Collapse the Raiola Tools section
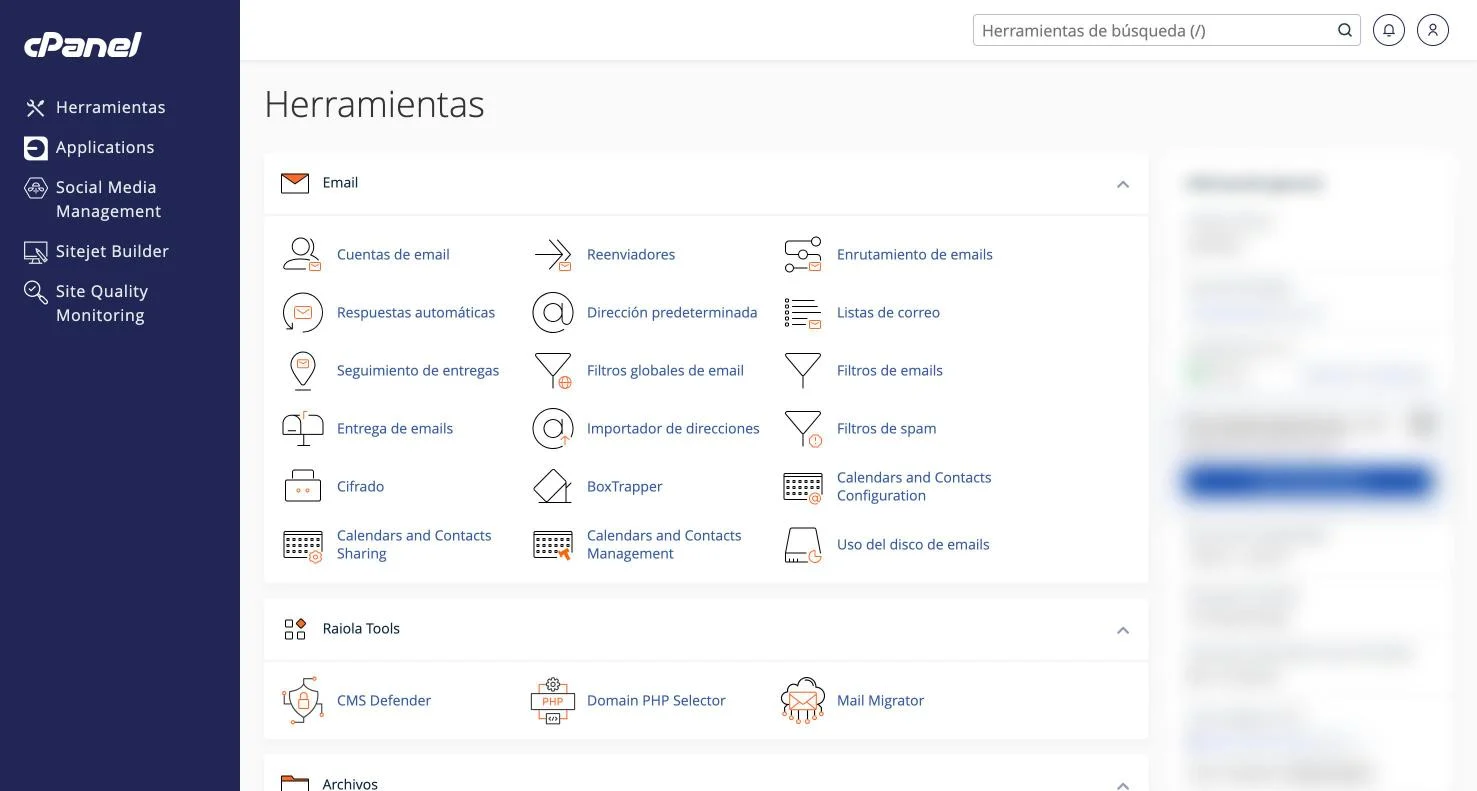 1123,630
